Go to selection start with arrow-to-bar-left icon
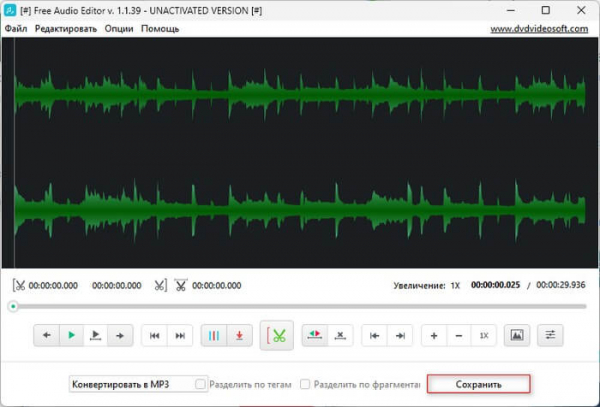Image resolution: width=600 pixels, height=407 pixels. 375,335
